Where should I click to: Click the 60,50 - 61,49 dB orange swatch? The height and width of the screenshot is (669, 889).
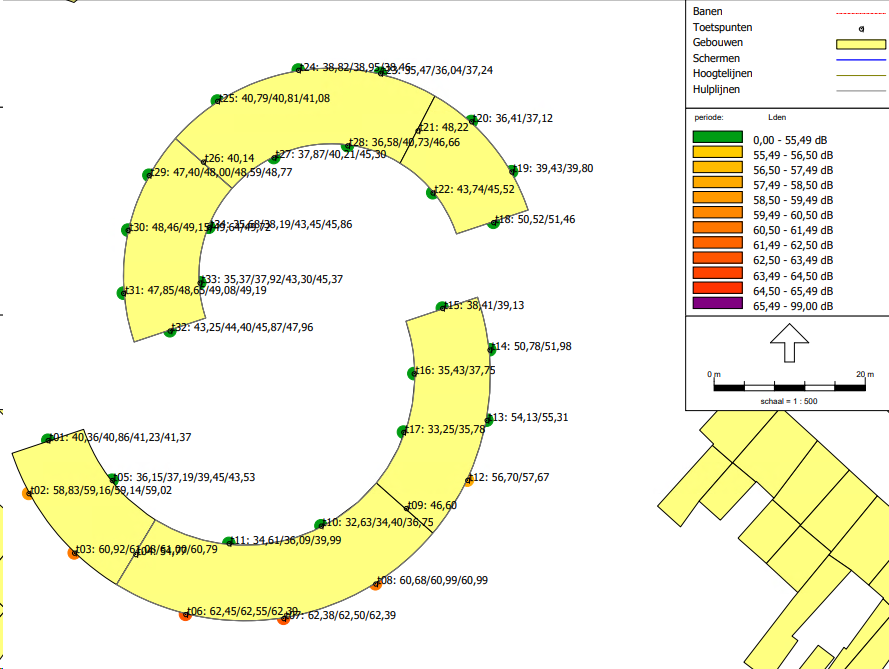[717, 227]
